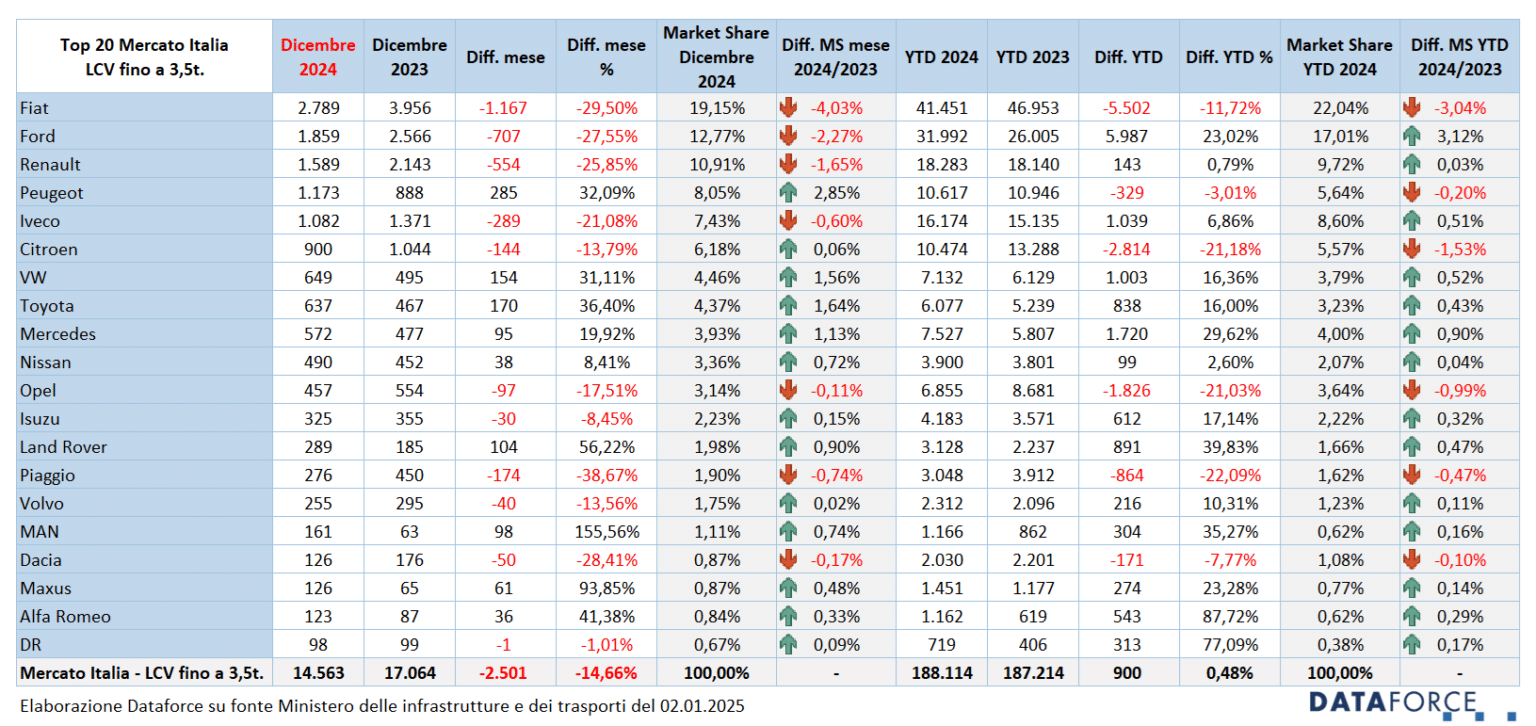This screenshot has width=1536, height=726.
Task: Select the green up arrow beside DR's 0,17%
Action: (1412, 645)
